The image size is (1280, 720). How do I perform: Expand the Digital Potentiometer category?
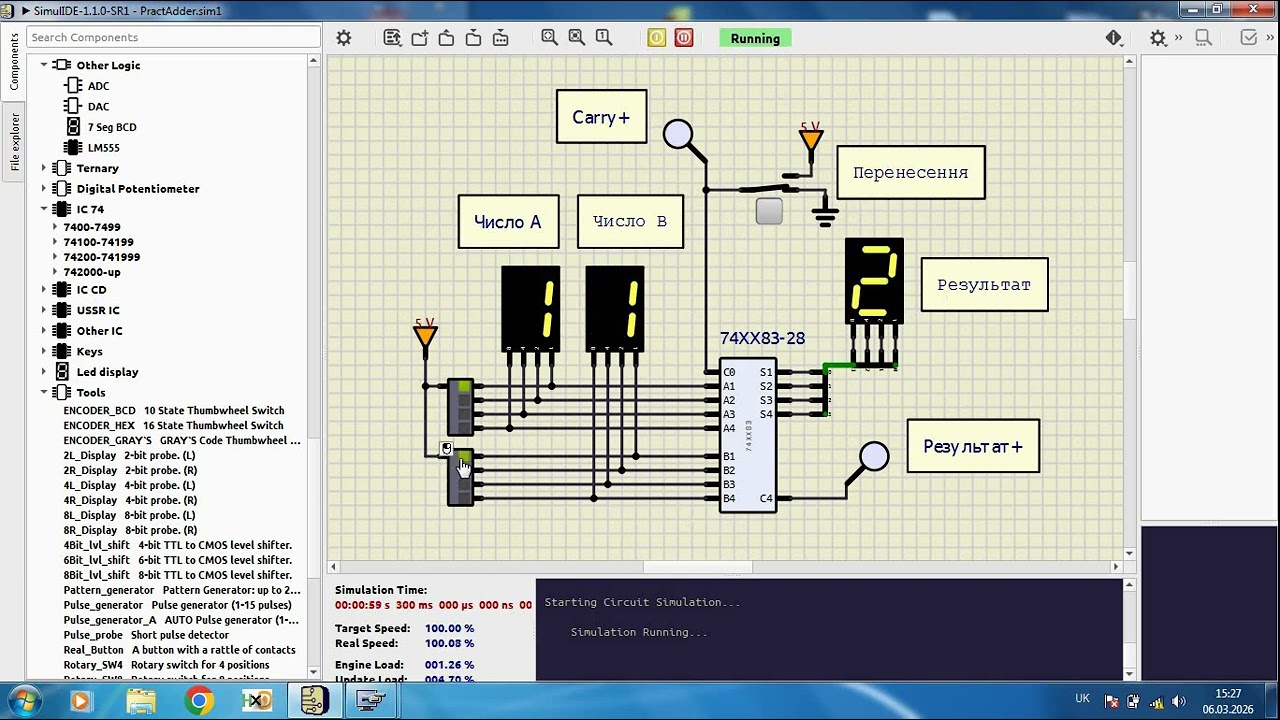44,188
